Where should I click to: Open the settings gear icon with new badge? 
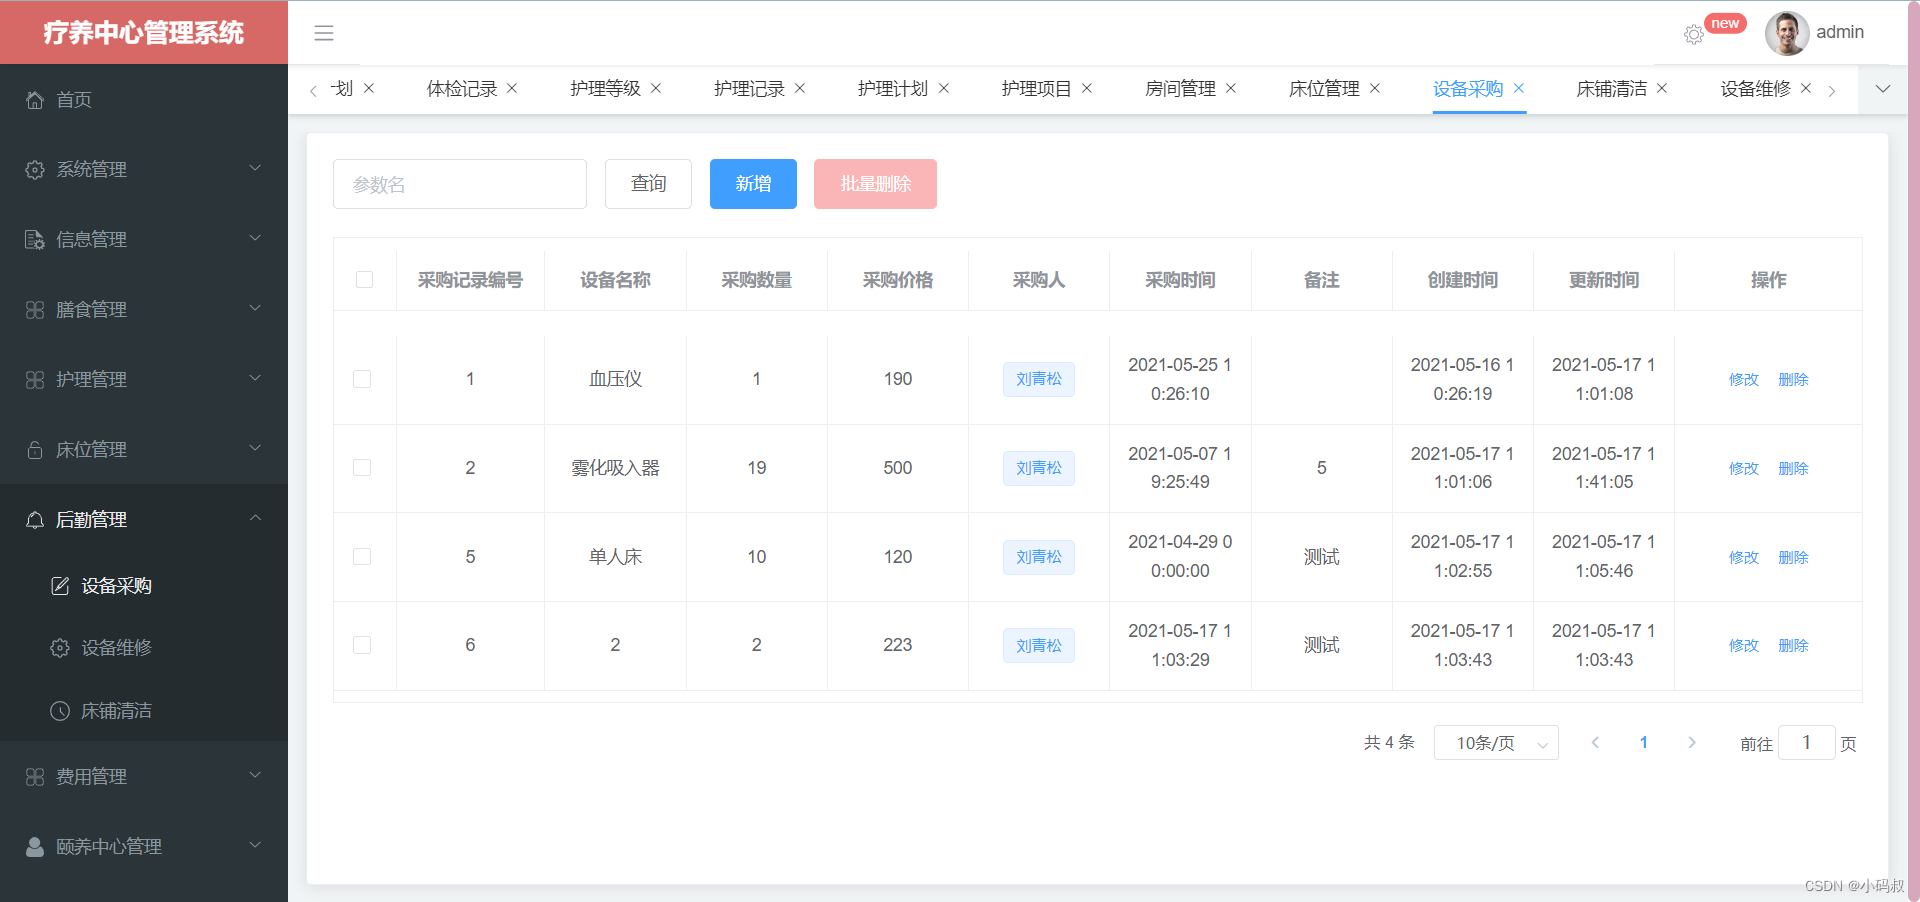(x=1694, y=35)
